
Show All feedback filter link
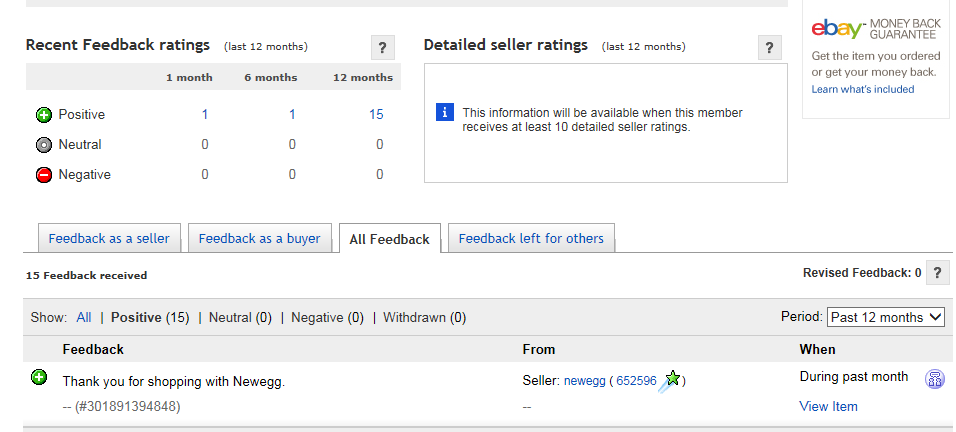(83, 317)
